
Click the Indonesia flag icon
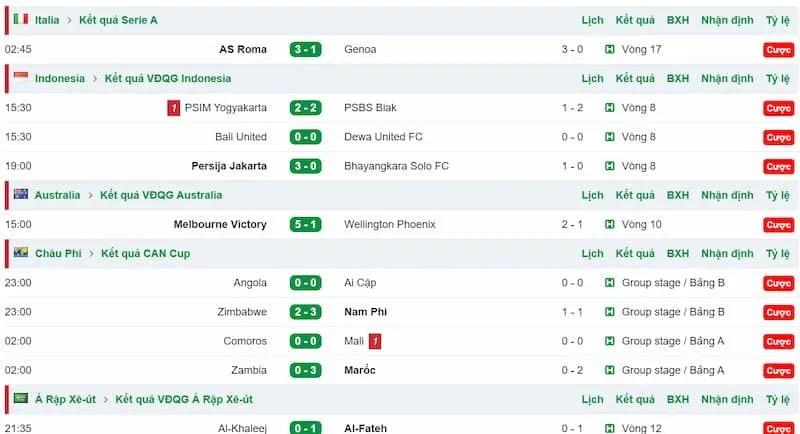[x=20, y=77]
